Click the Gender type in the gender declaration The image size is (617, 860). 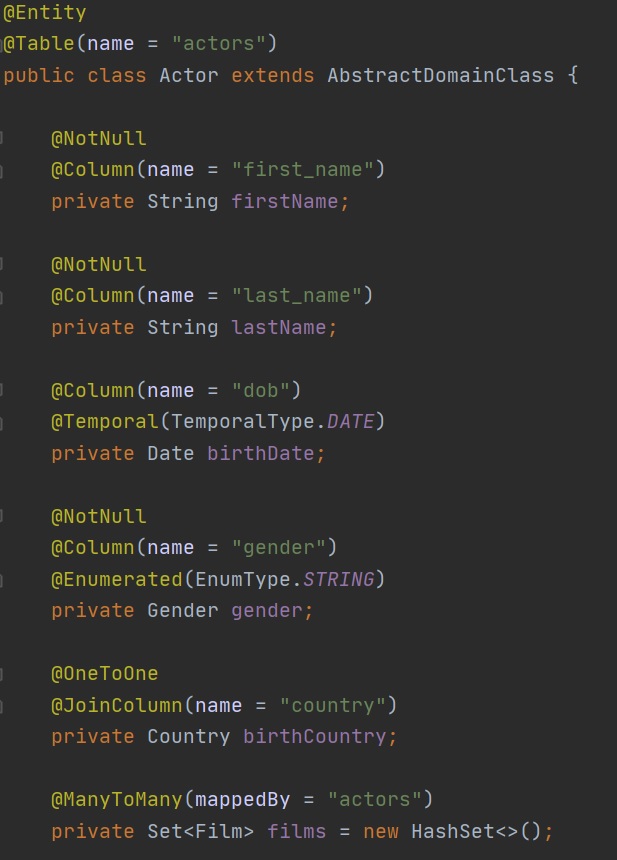pos(182,610)
